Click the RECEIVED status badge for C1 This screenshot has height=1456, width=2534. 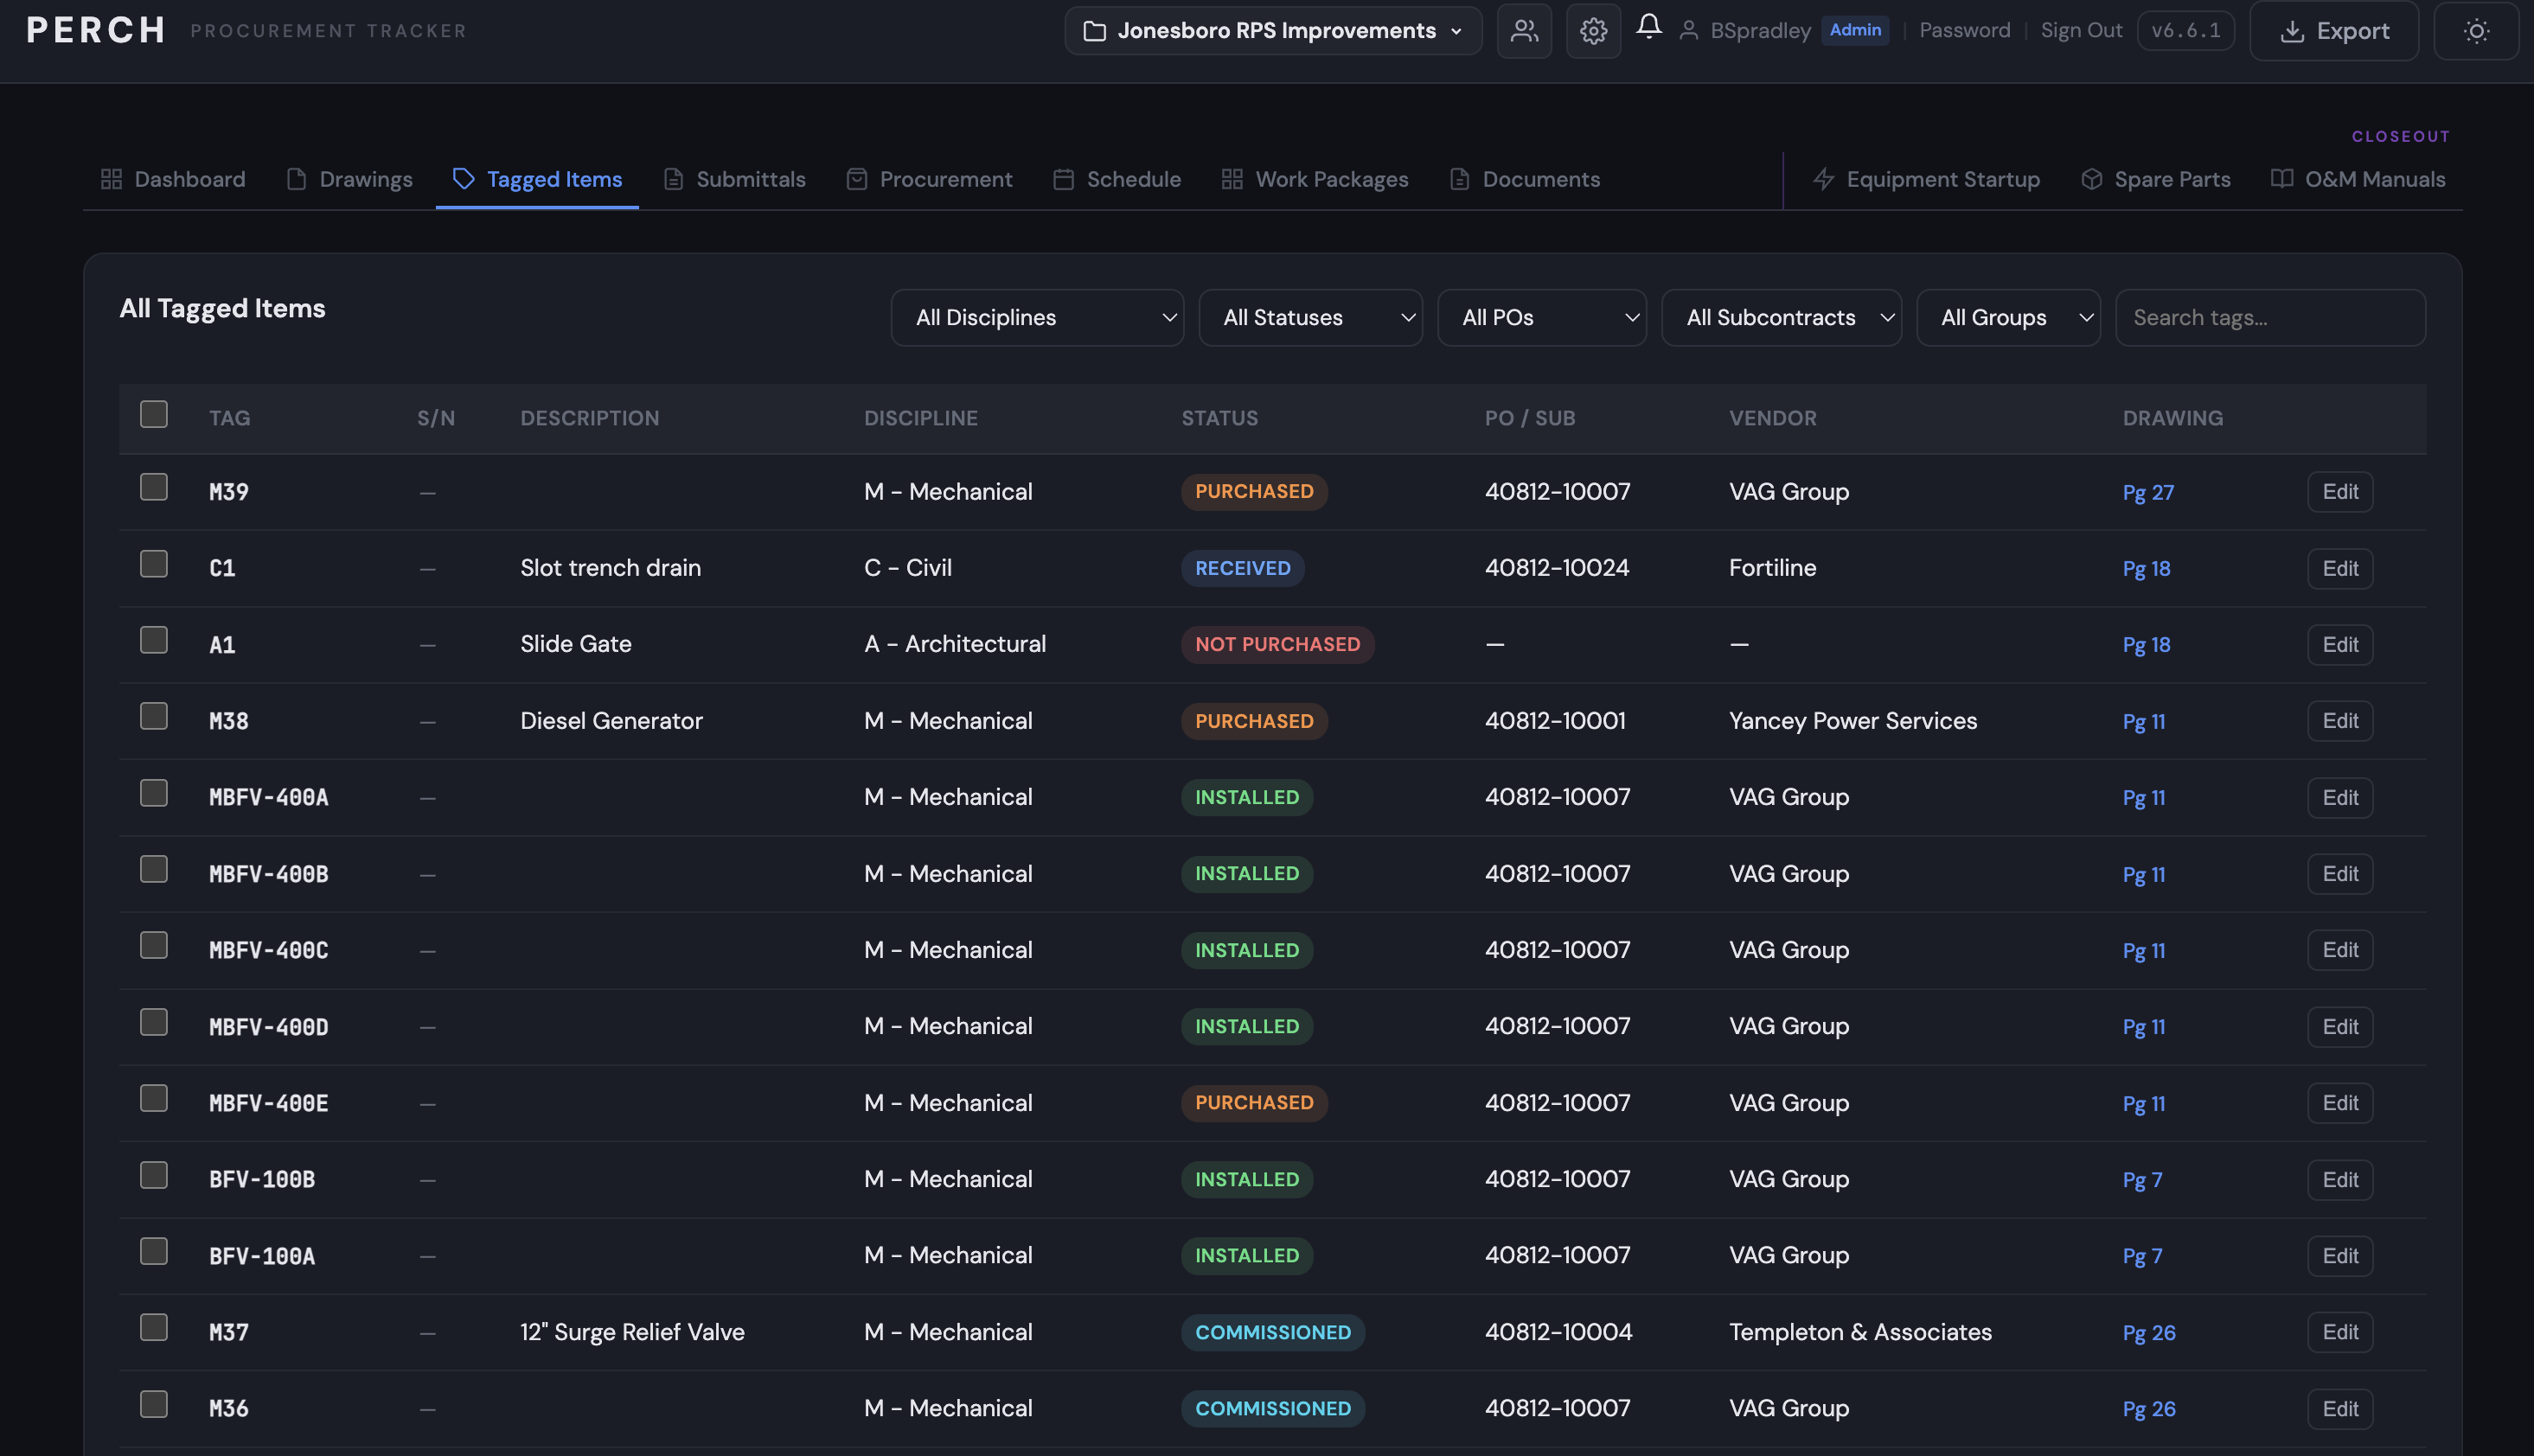(1242, 568)
